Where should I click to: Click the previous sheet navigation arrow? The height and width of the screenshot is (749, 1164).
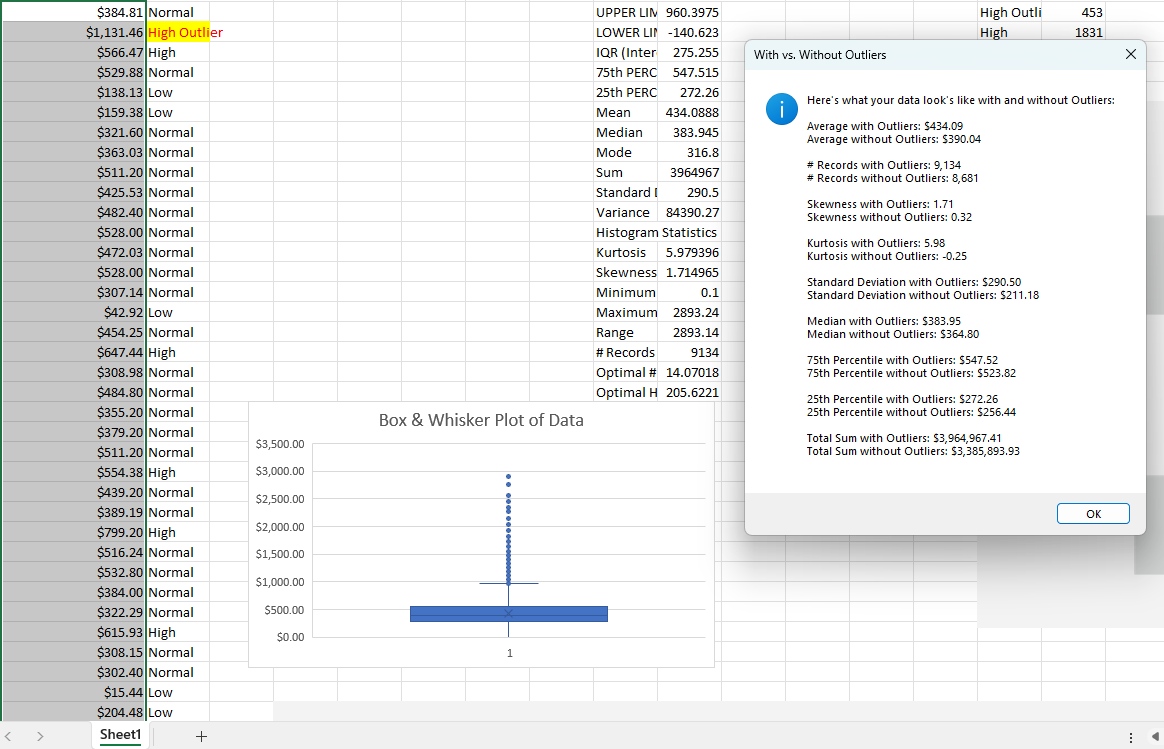coord(12,736)
